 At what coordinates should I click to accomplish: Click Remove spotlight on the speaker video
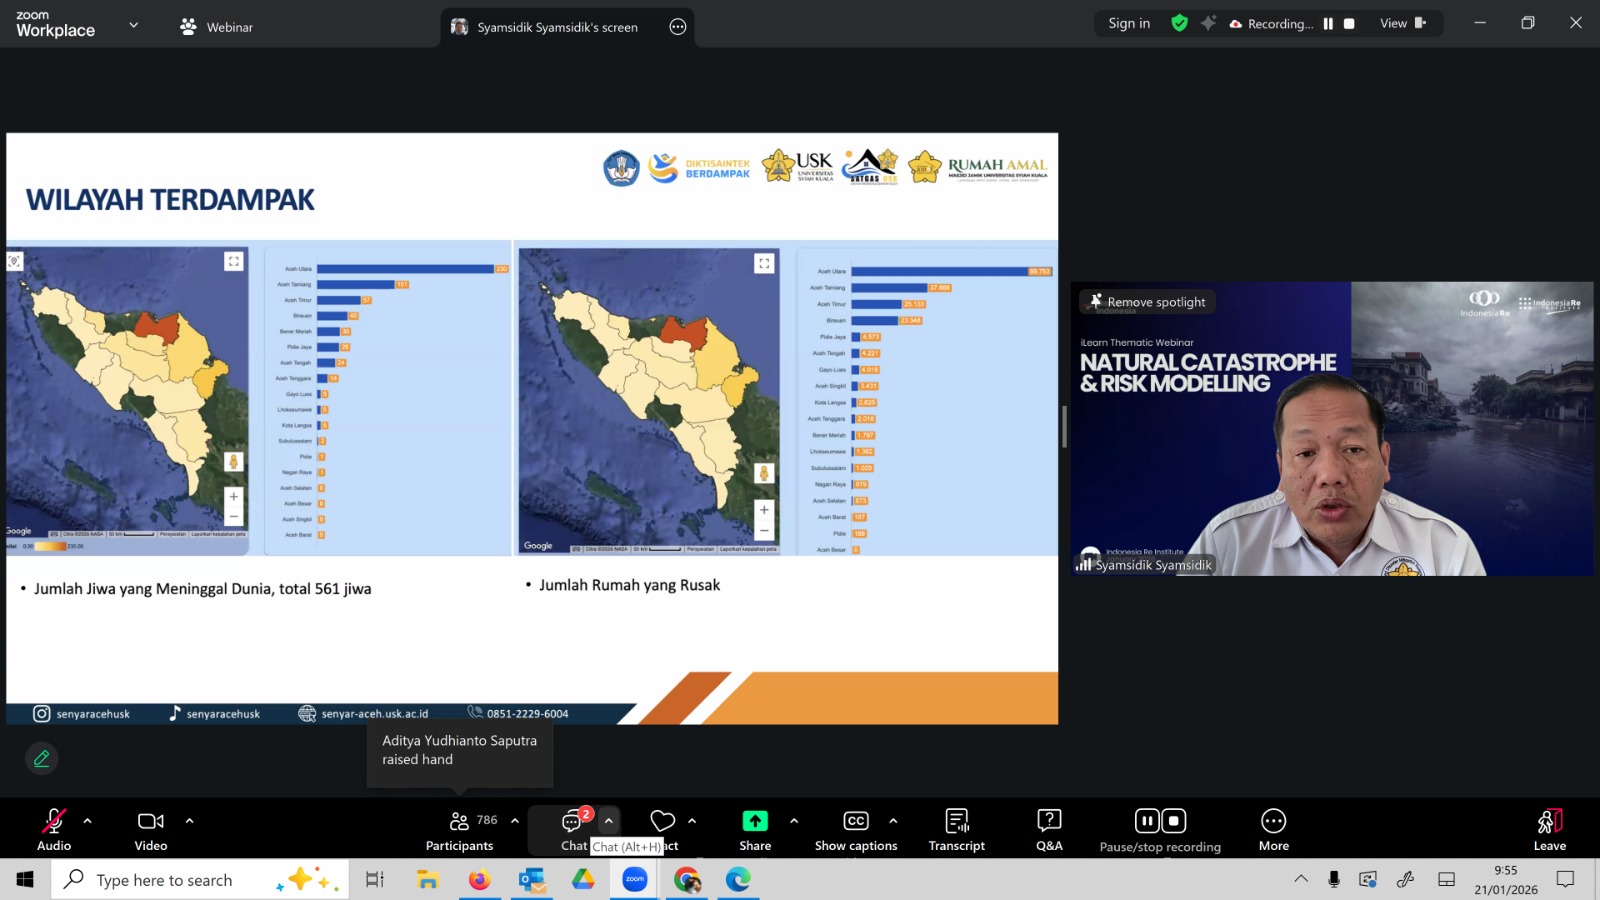(x=1147, y=302)
